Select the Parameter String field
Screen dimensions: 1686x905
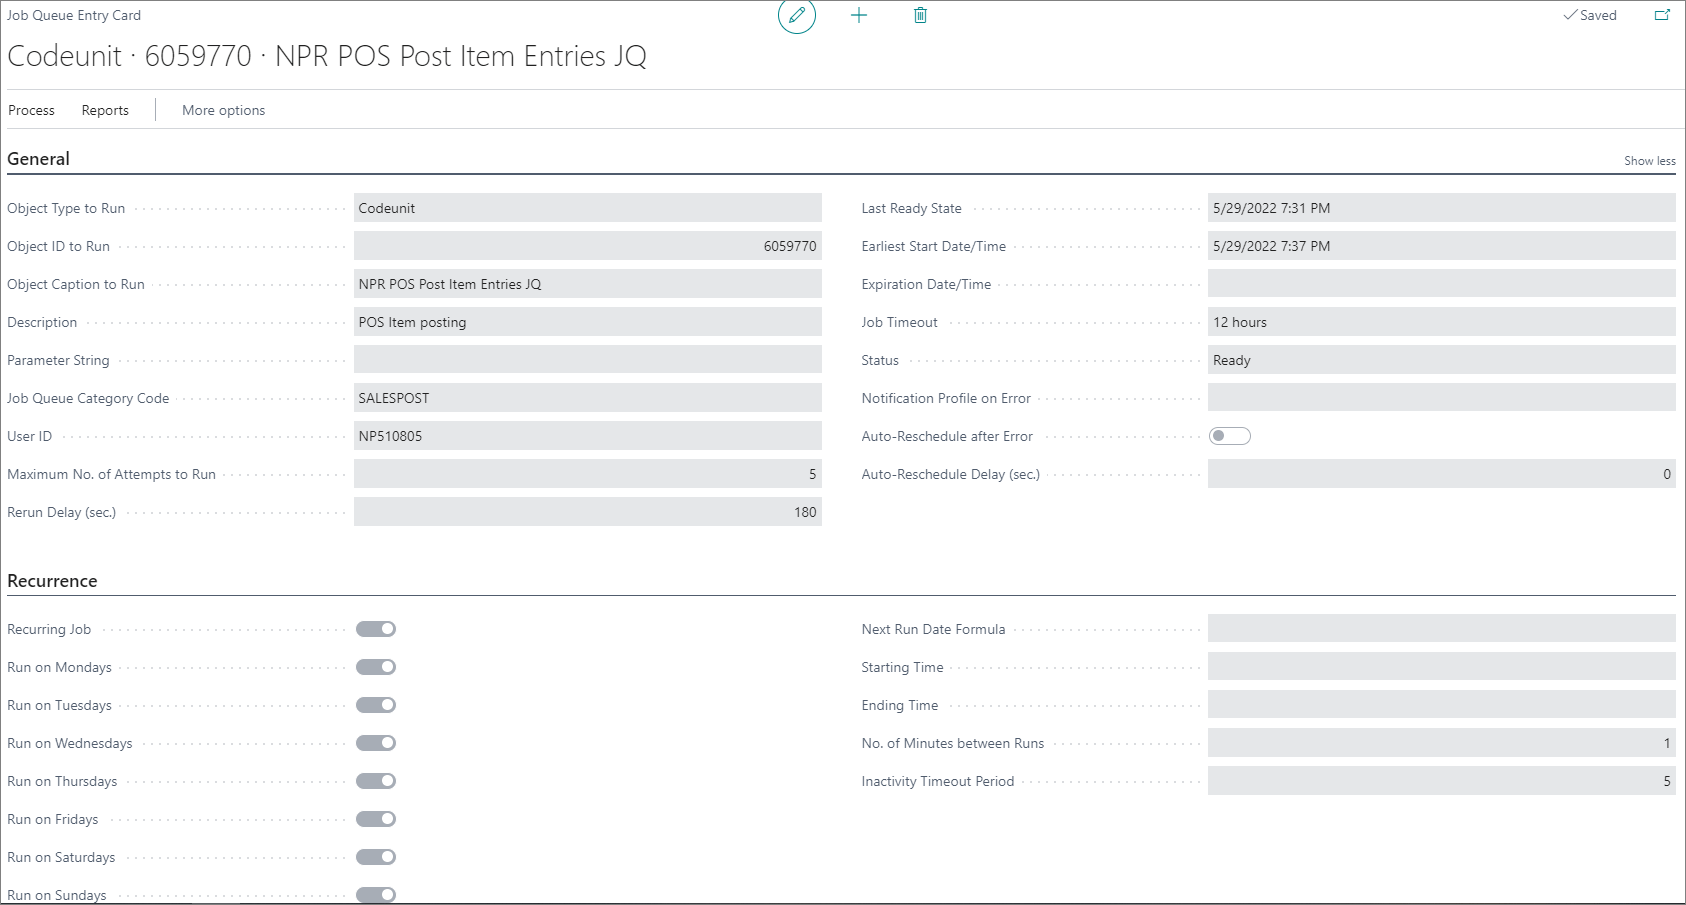point(587,359)
